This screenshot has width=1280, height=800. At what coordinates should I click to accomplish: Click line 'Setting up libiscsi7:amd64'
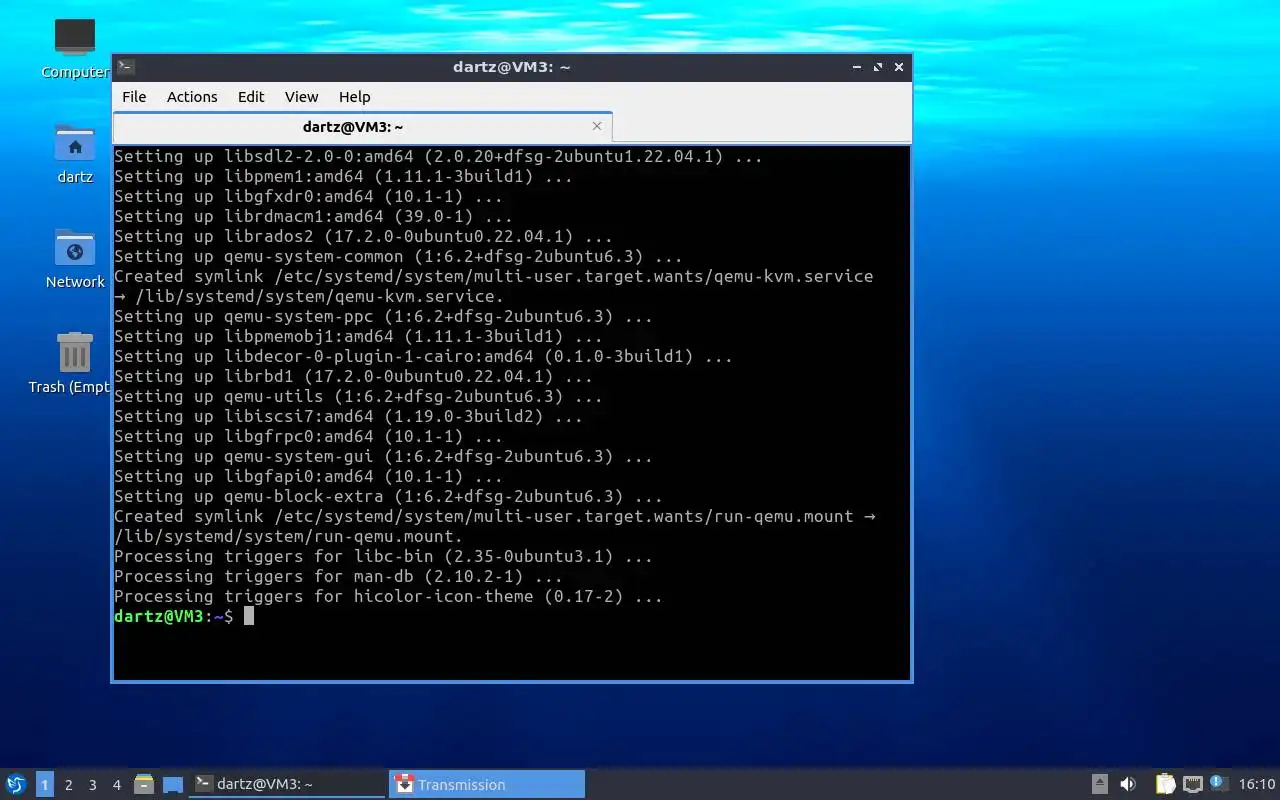click(x=348, y=416)
